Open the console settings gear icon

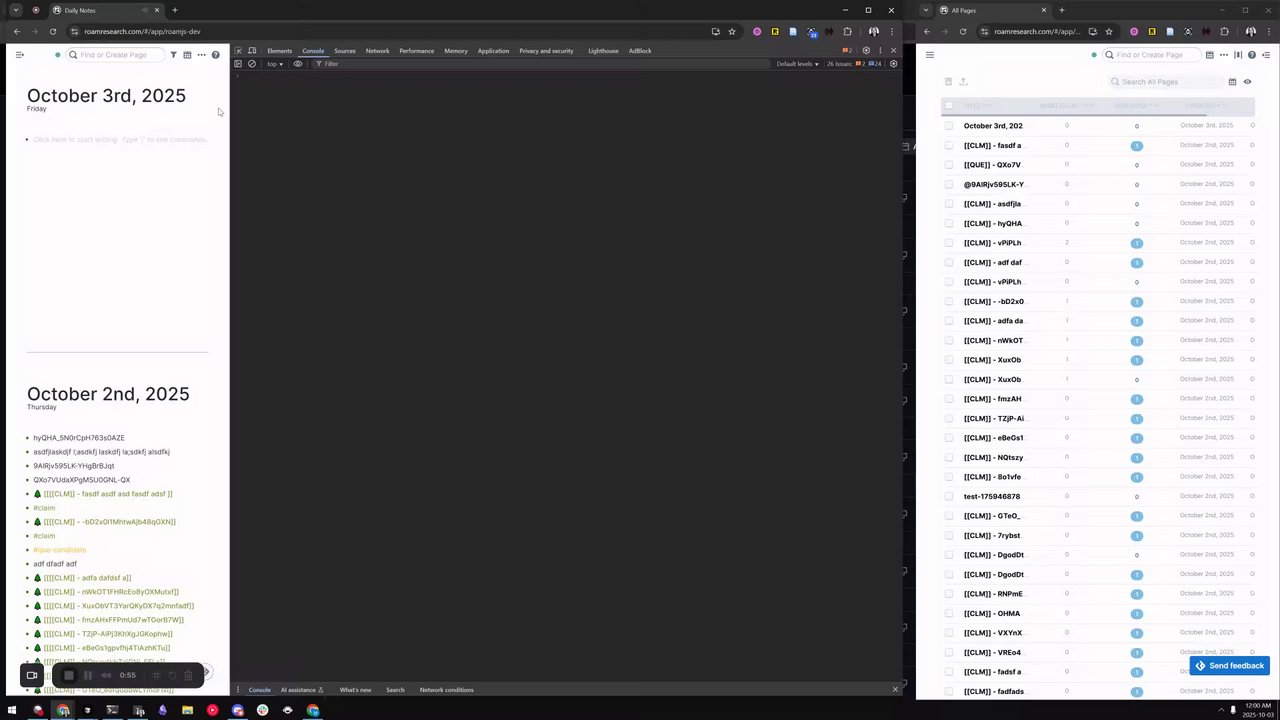click(893, 64)
